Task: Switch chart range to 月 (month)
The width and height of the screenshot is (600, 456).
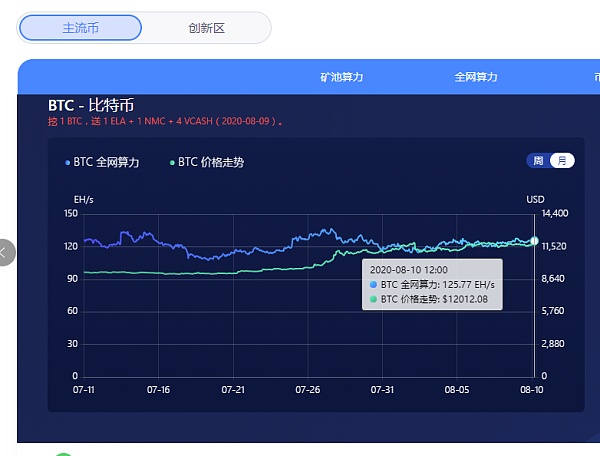Action: coord(562,161)
